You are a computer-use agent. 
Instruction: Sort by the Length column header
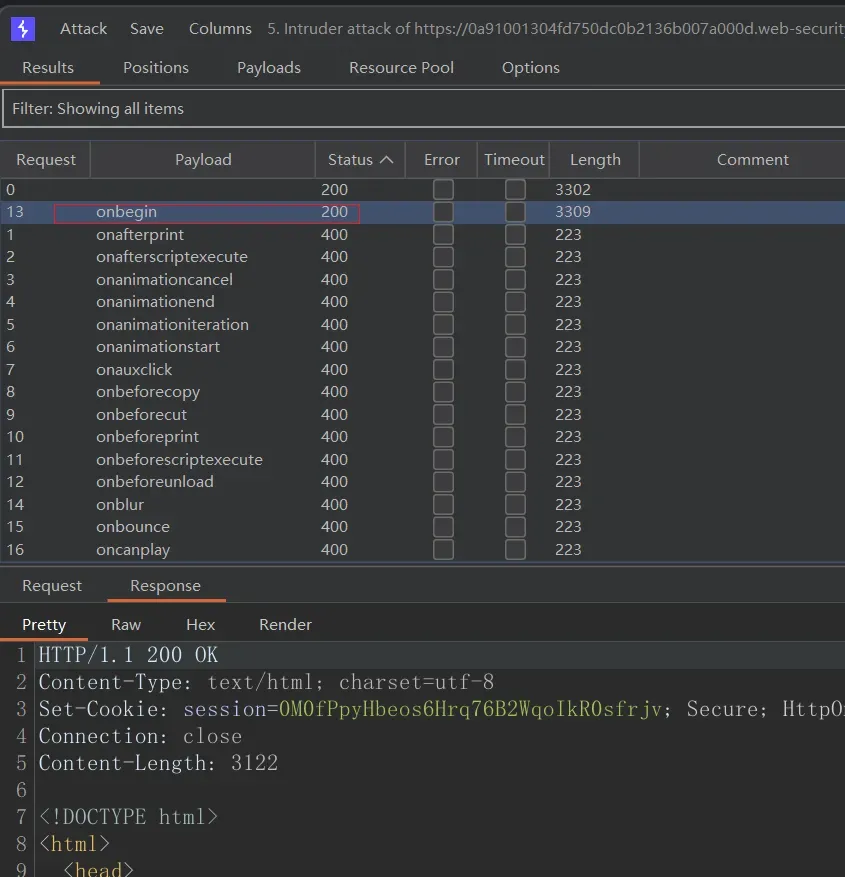595,160
